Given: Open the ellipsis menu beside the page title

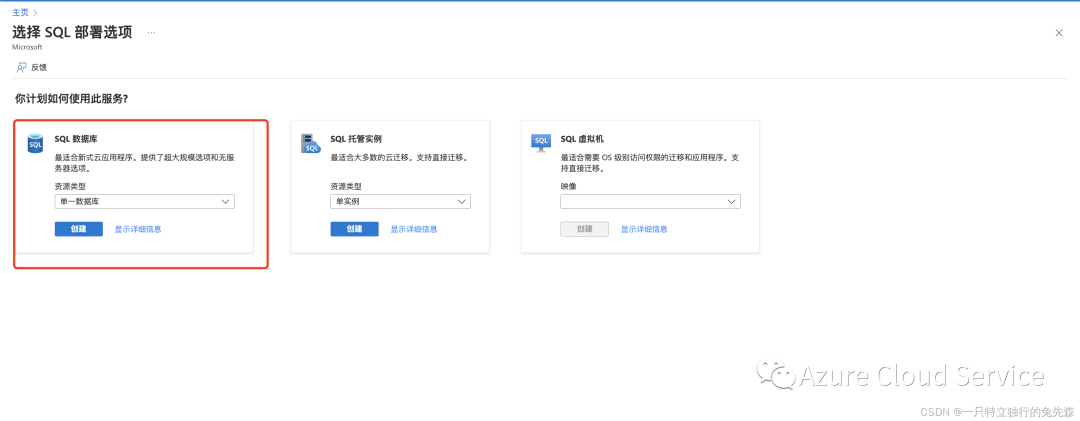Looking at the screenshot, I should [151, 33].
